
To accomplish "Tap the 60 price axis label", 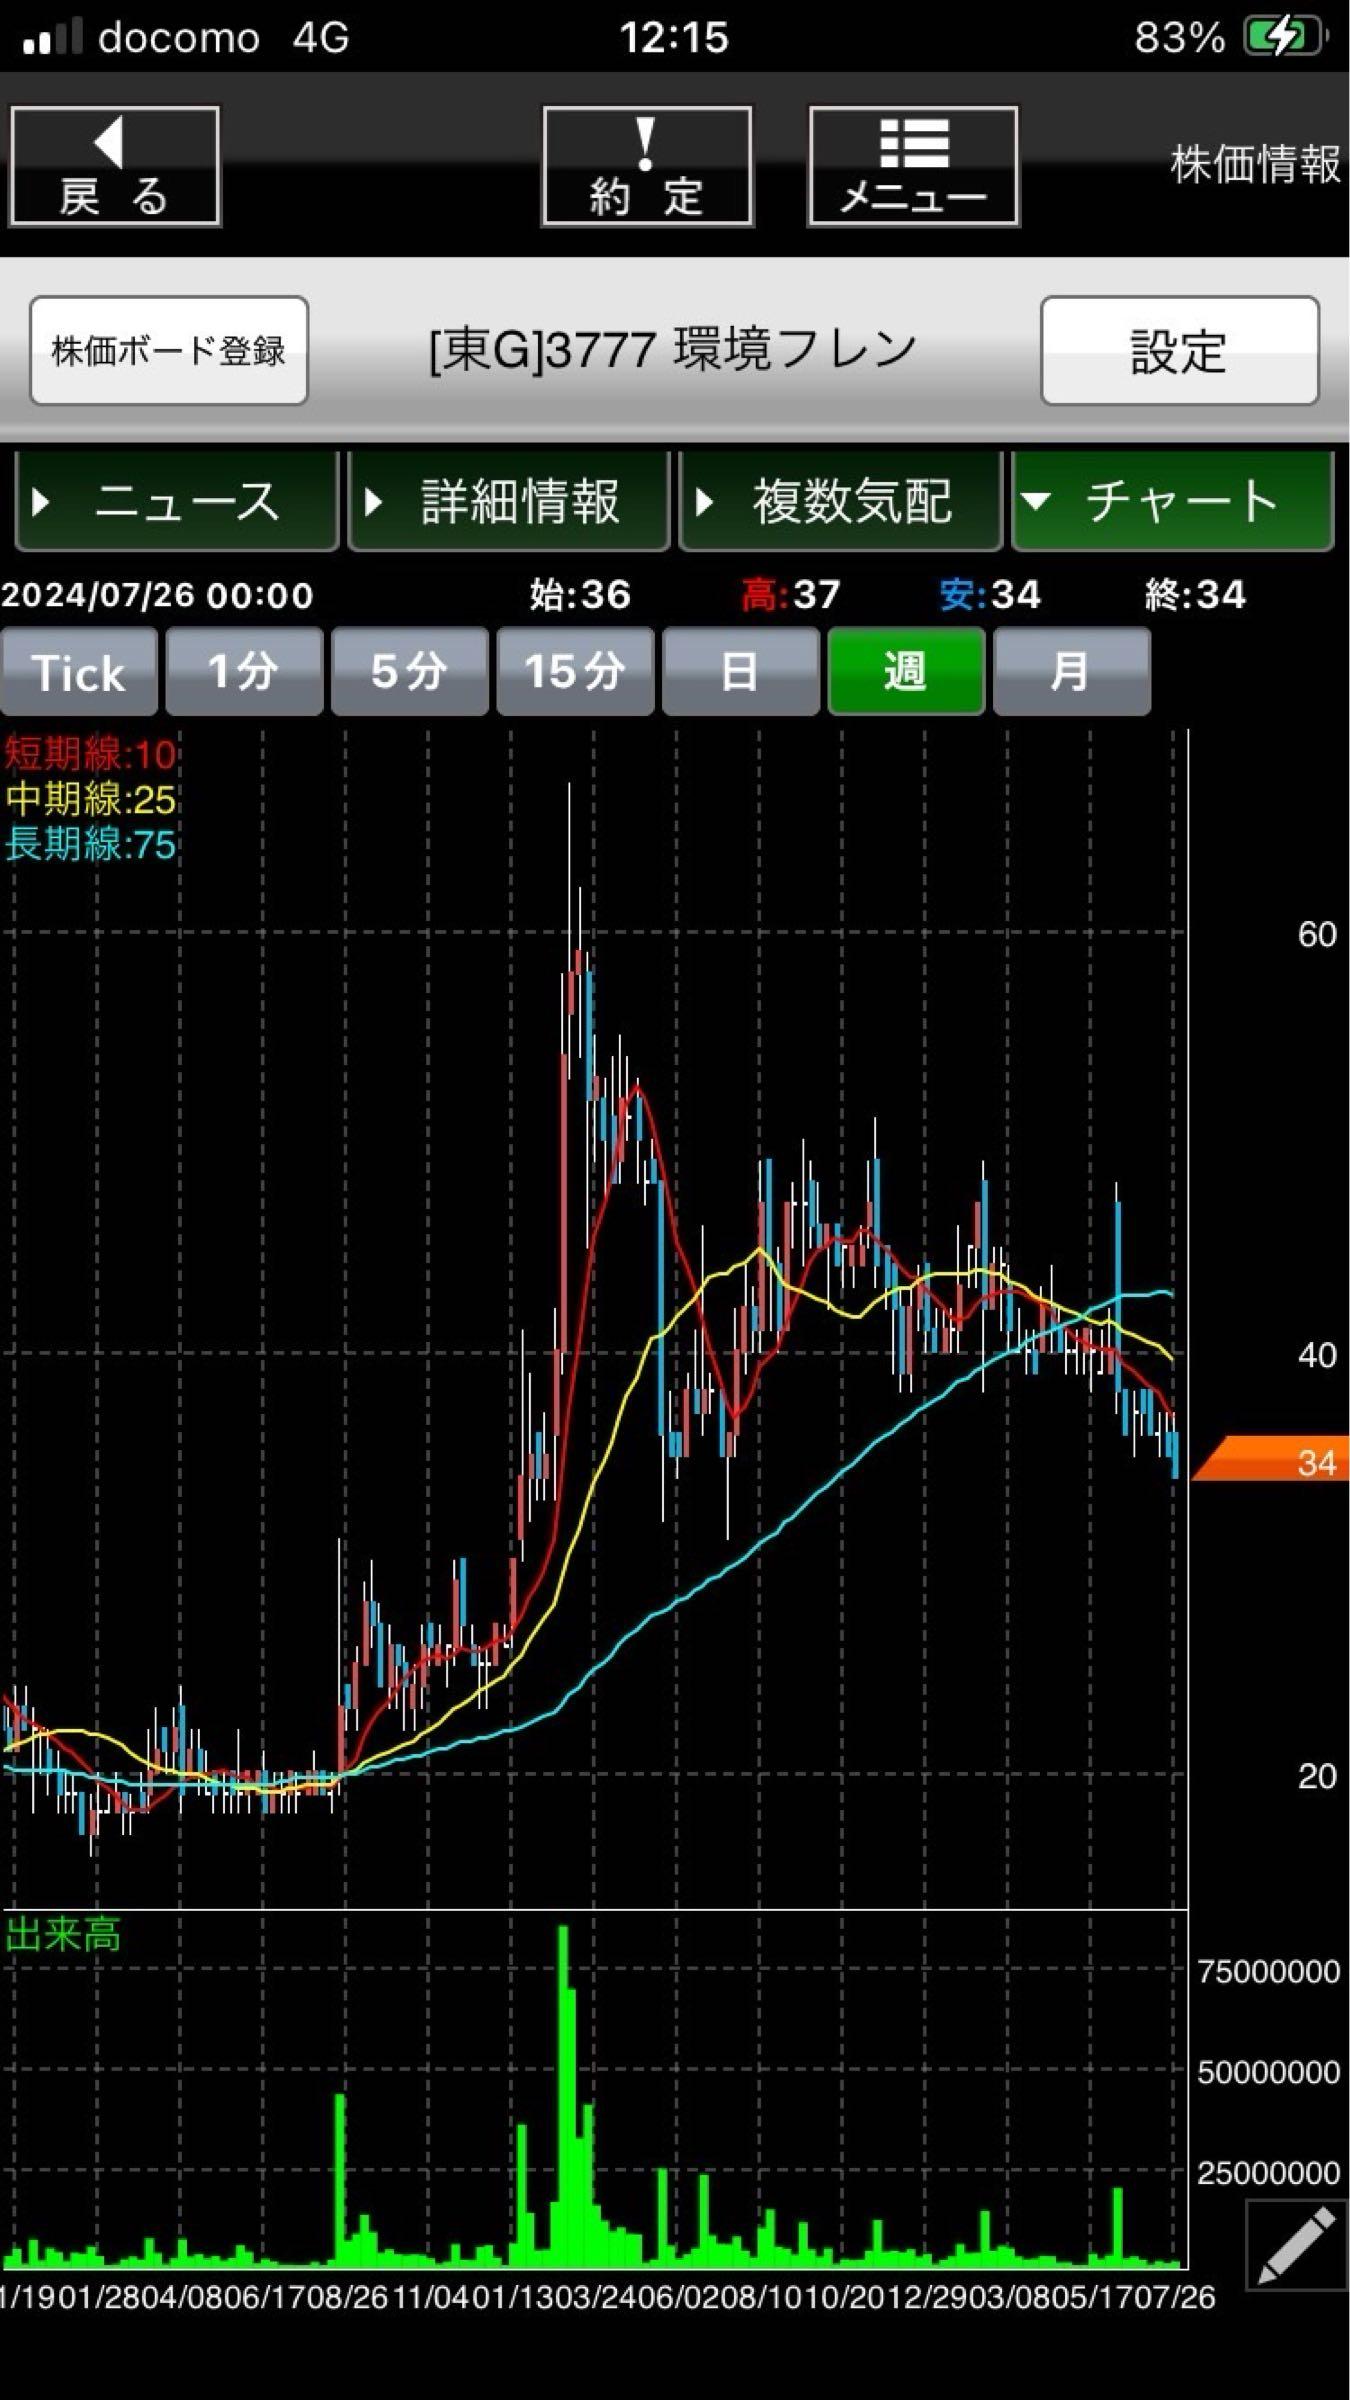I will pos(1316,934).
